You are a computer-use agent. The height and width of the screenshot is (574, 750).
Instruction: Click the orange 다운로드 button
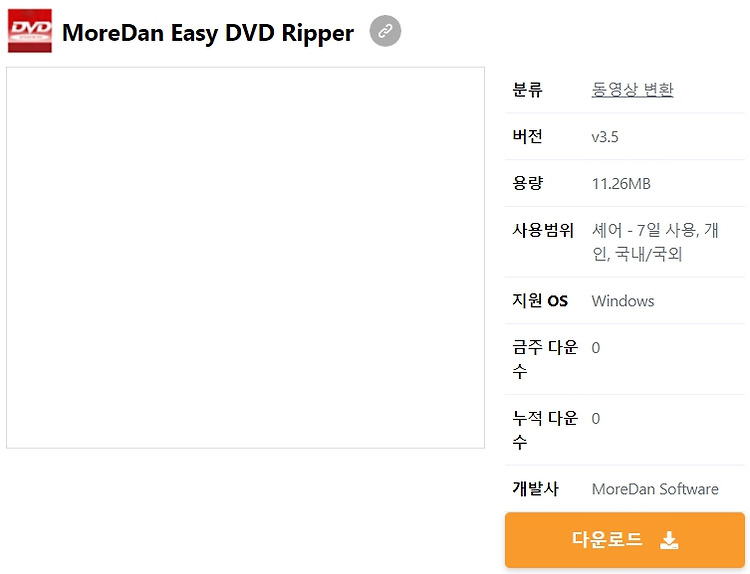coord(625,540)
